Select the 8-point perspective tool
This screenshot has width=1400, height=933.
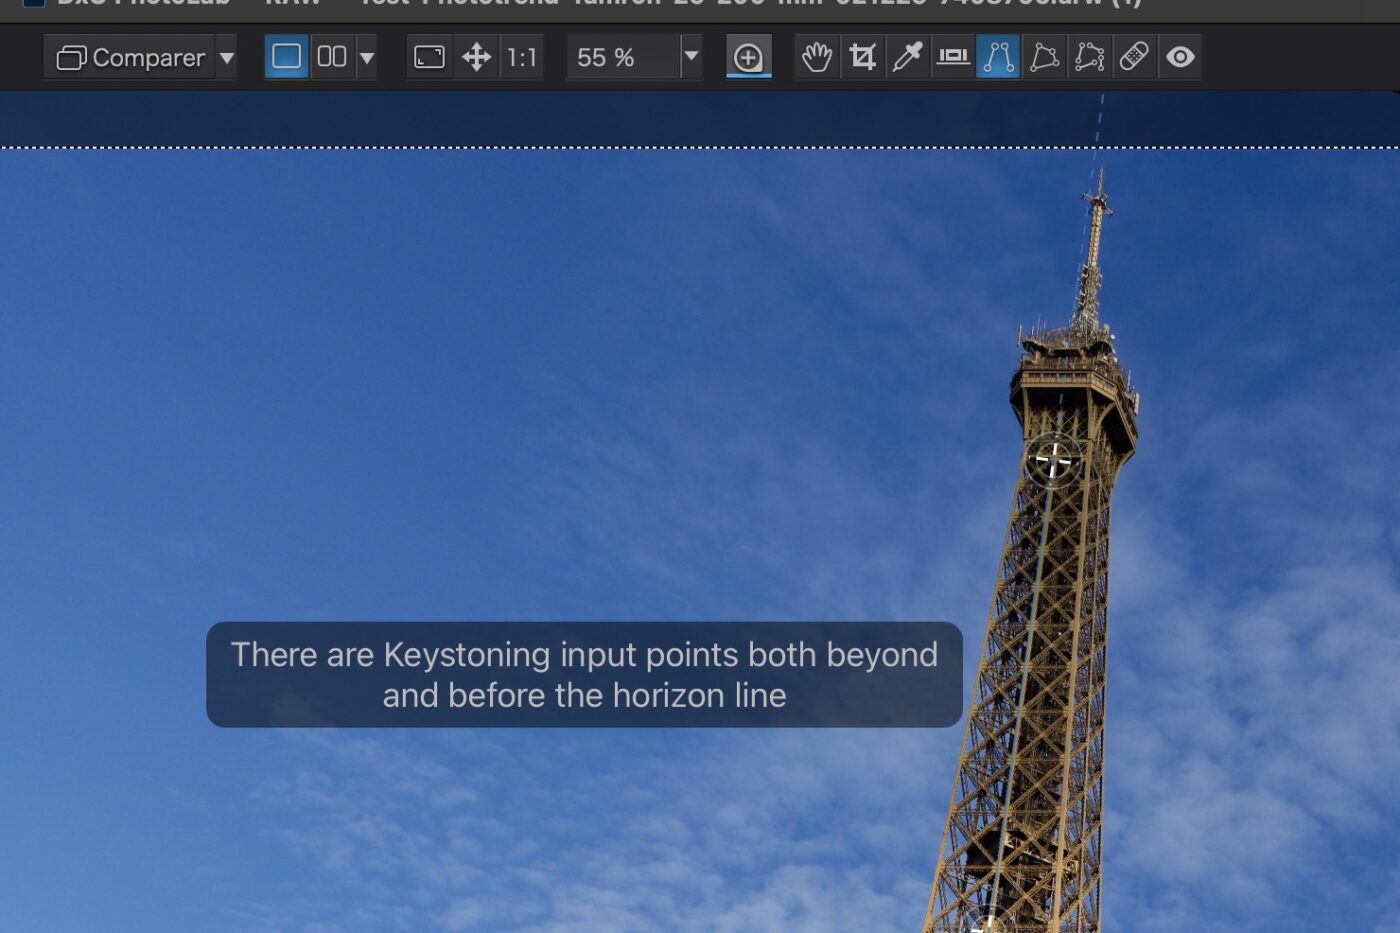click(1089, 57)
